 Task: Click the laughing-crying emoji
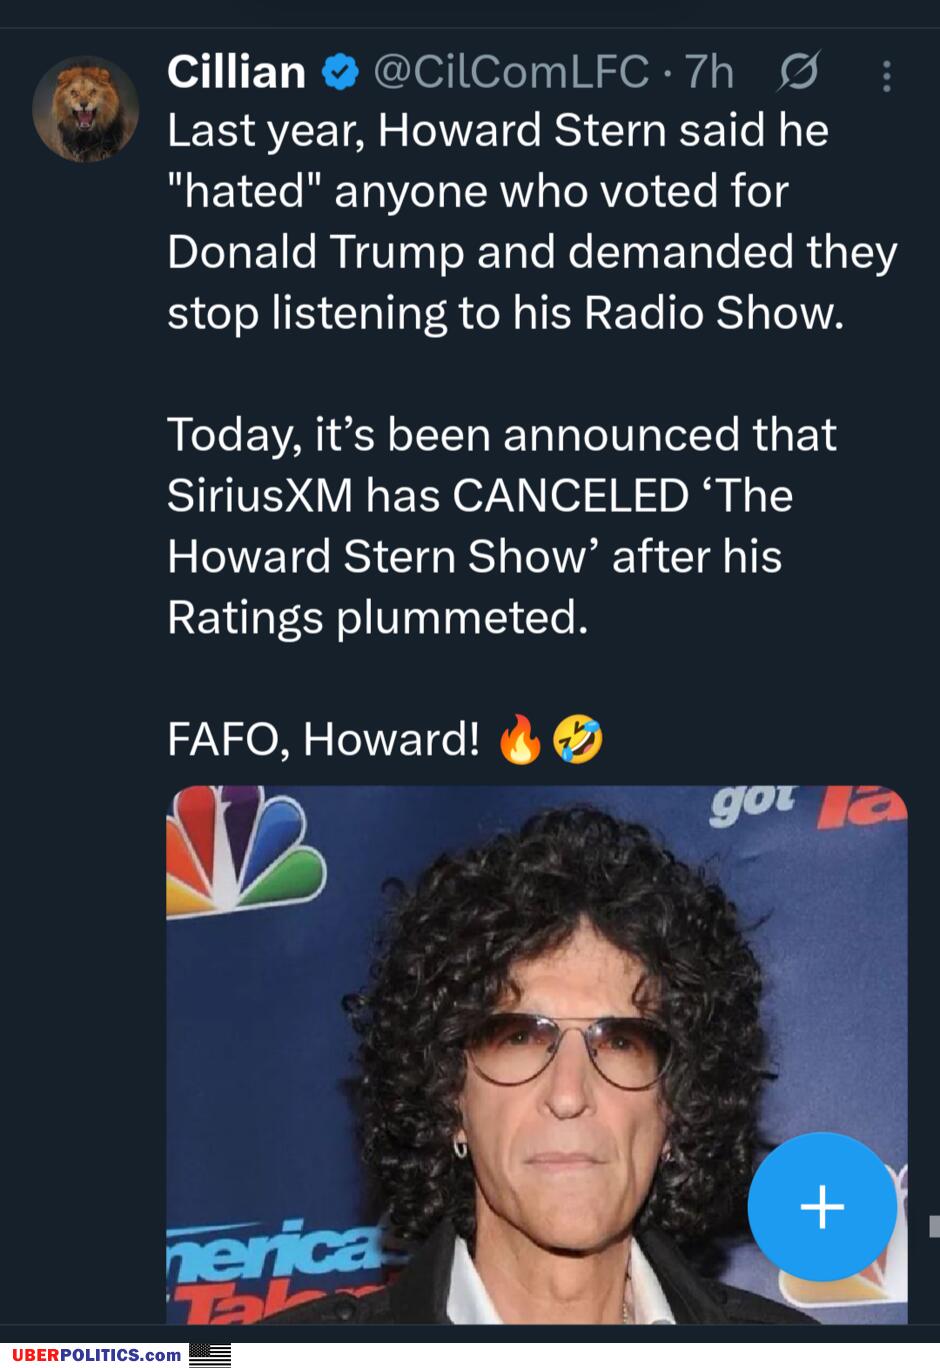pyautogui.click(x=577, y=740)
